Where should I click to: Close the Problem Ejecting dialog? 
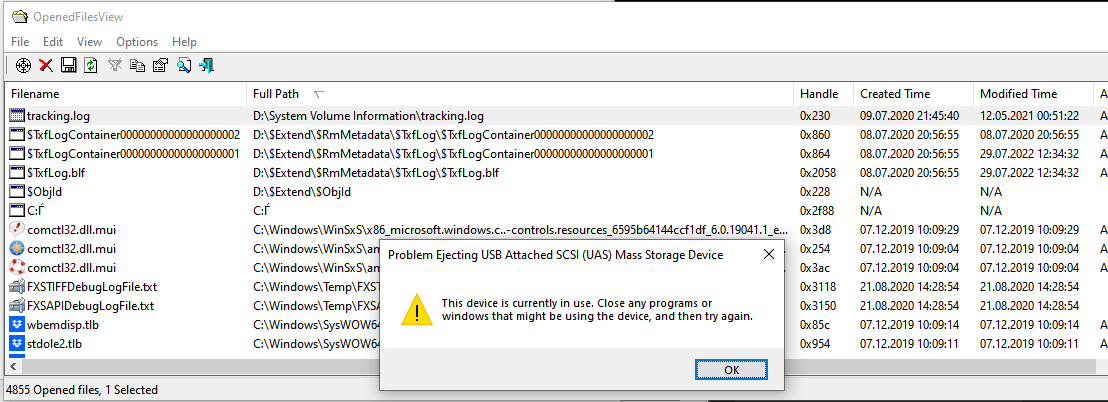point(769,254)
